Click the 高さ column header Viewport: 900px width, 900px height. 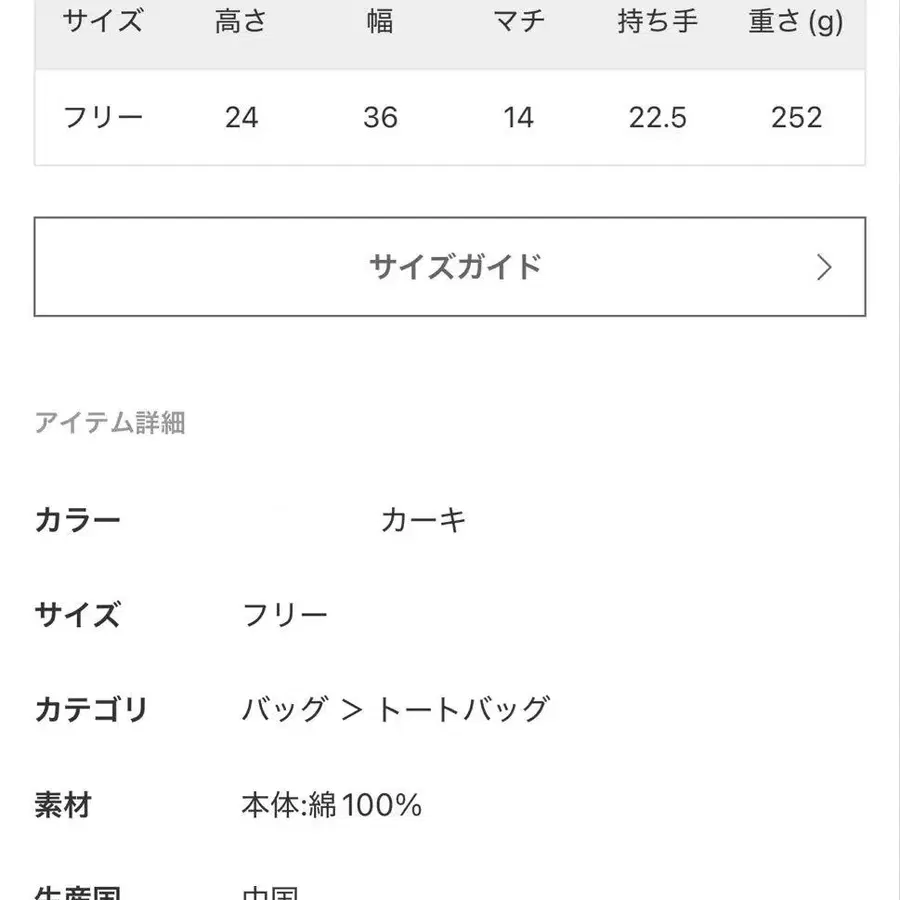(x=240, y=20)
